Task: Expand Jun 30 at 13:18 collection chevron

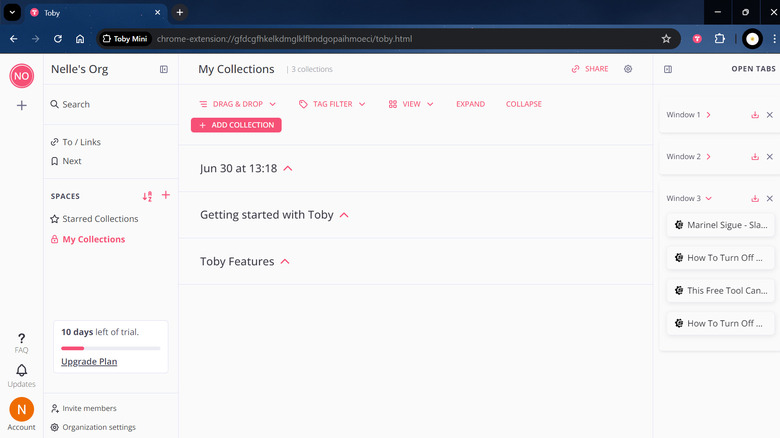Action: click(288, 169)
